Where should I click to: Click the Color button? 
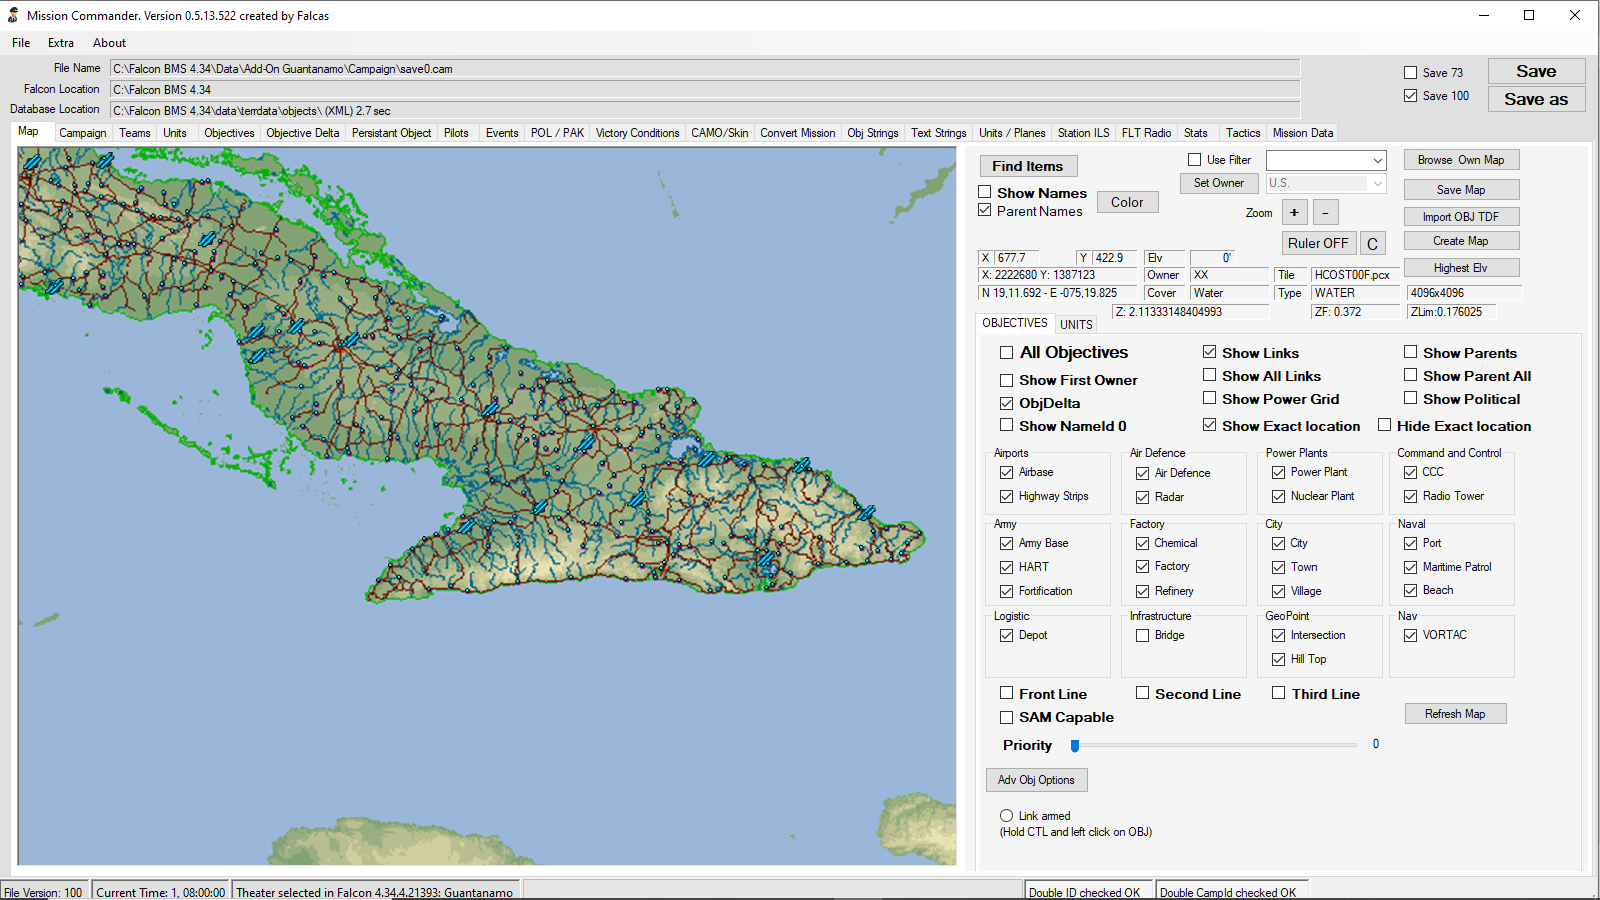(x=1127, y=202)
